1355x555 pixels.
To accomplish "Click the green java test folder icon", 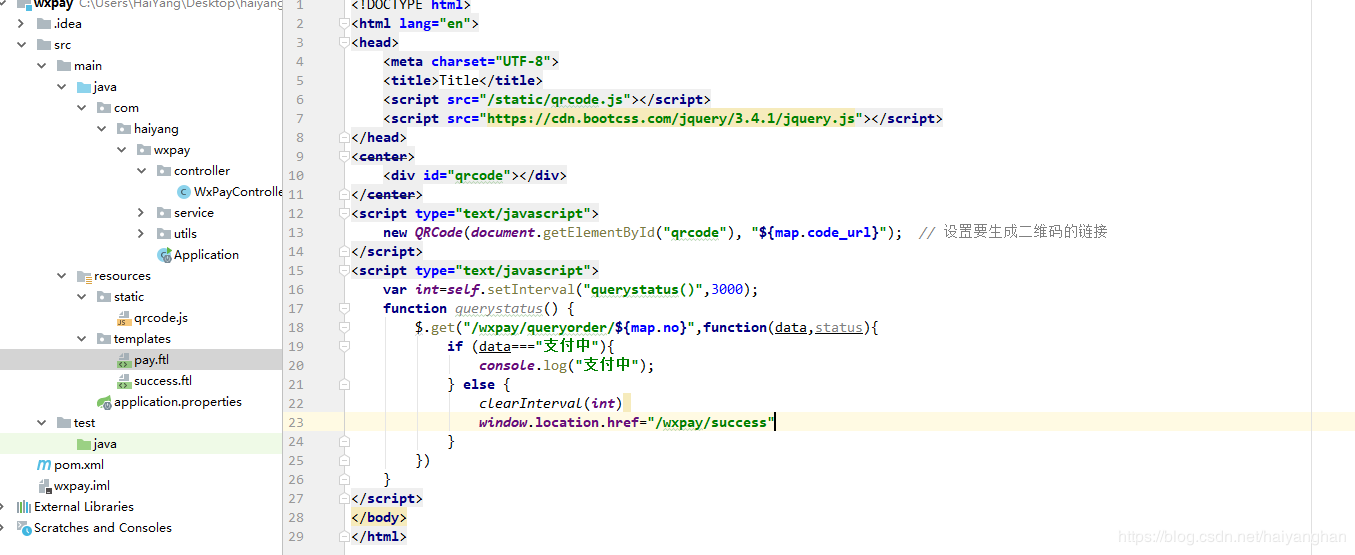I will pos(84,444).
